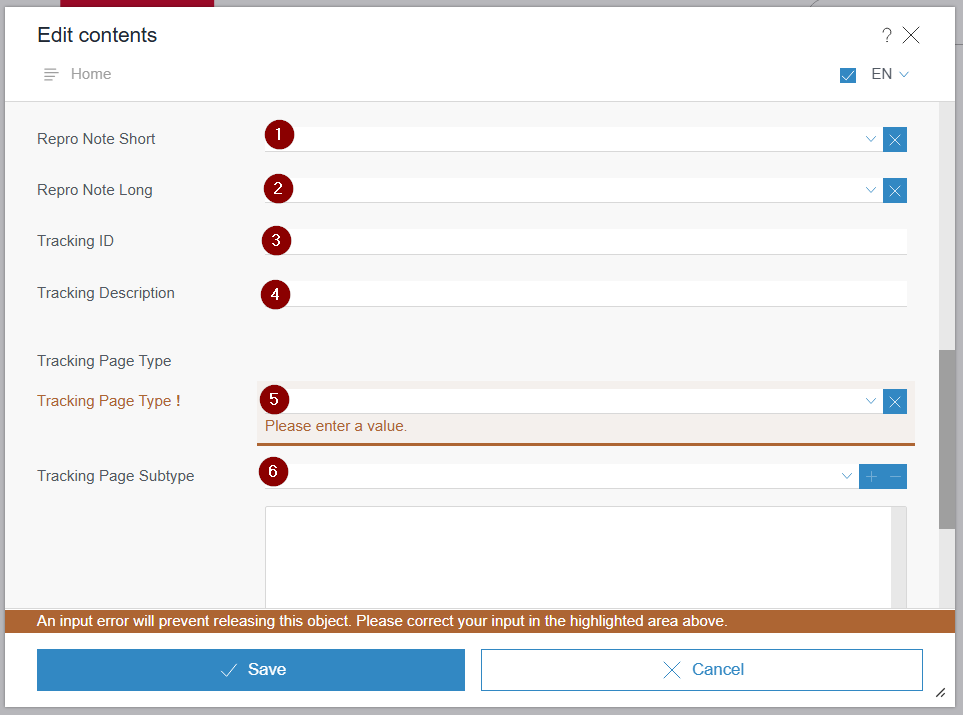Open the help question mark icon
Viewport: 963px width, 715px height.
(886, 36)
